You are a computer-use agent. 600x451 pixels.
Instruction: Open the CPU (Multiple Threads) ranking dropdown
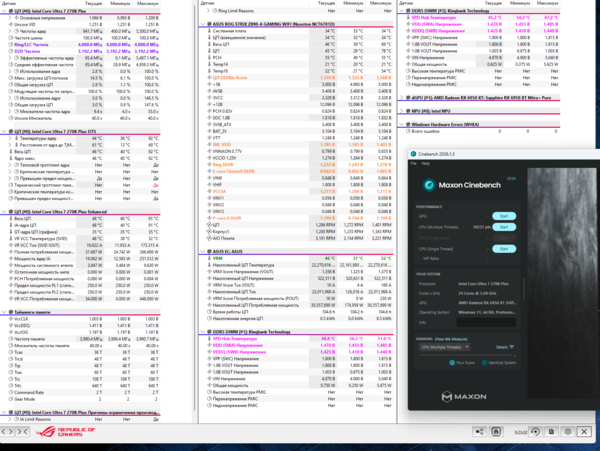click(x=444, y=347)
